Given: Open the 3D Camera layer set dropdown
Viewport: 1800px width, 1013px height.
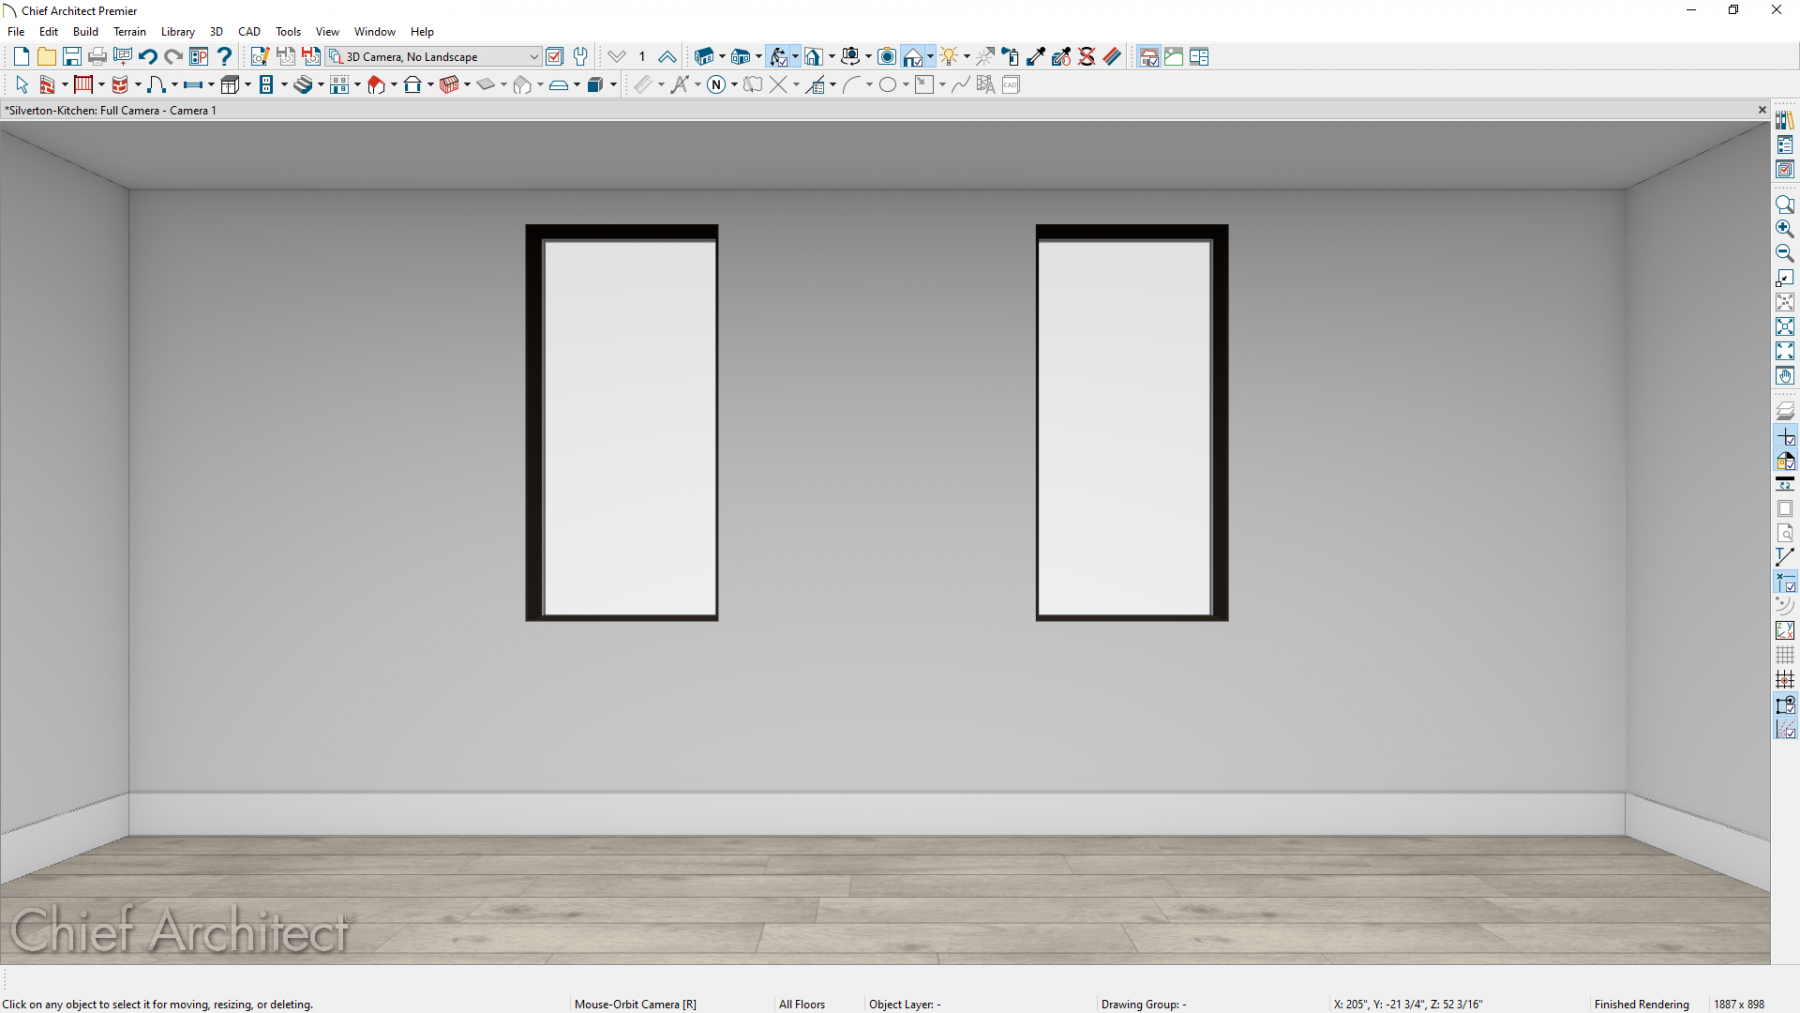Looking at the screenshot, I should click(x=534, y=57).
